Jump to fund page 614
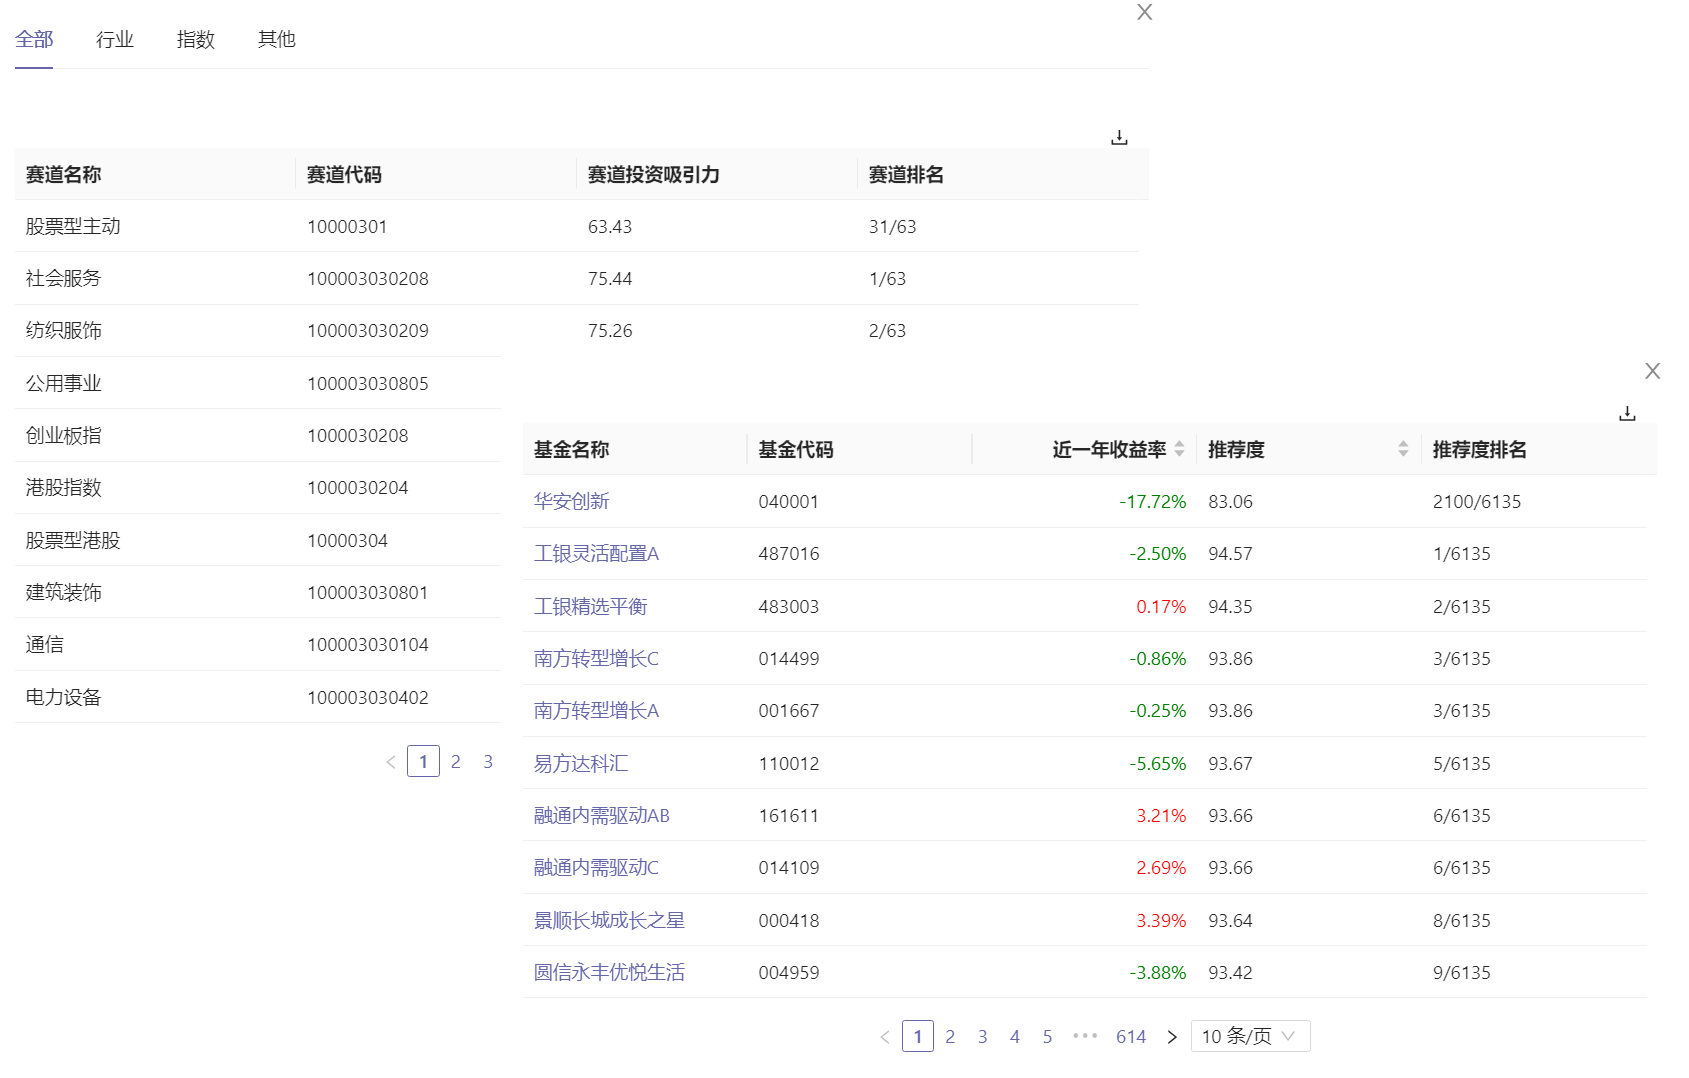The height and width of the screenshot is (1078, 1689). 1131,1037
